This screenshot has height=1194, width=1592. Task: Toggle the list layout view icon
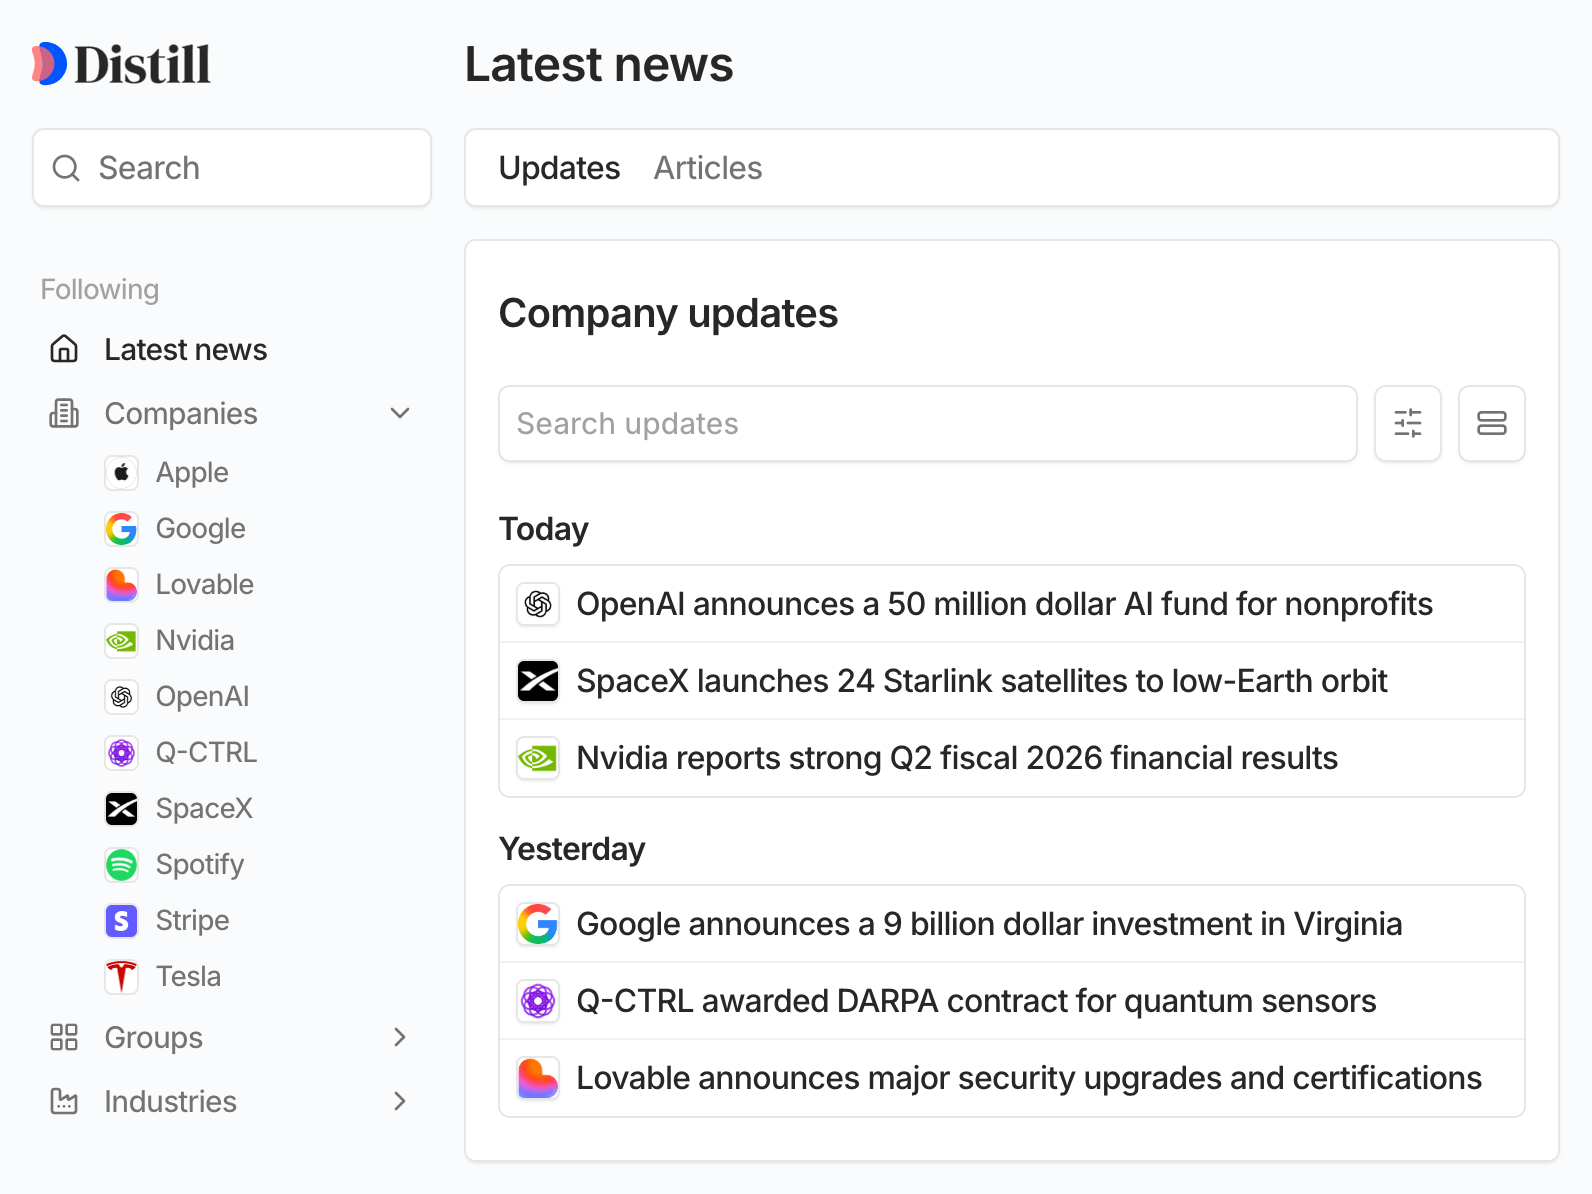click(x=1491, y=424)
